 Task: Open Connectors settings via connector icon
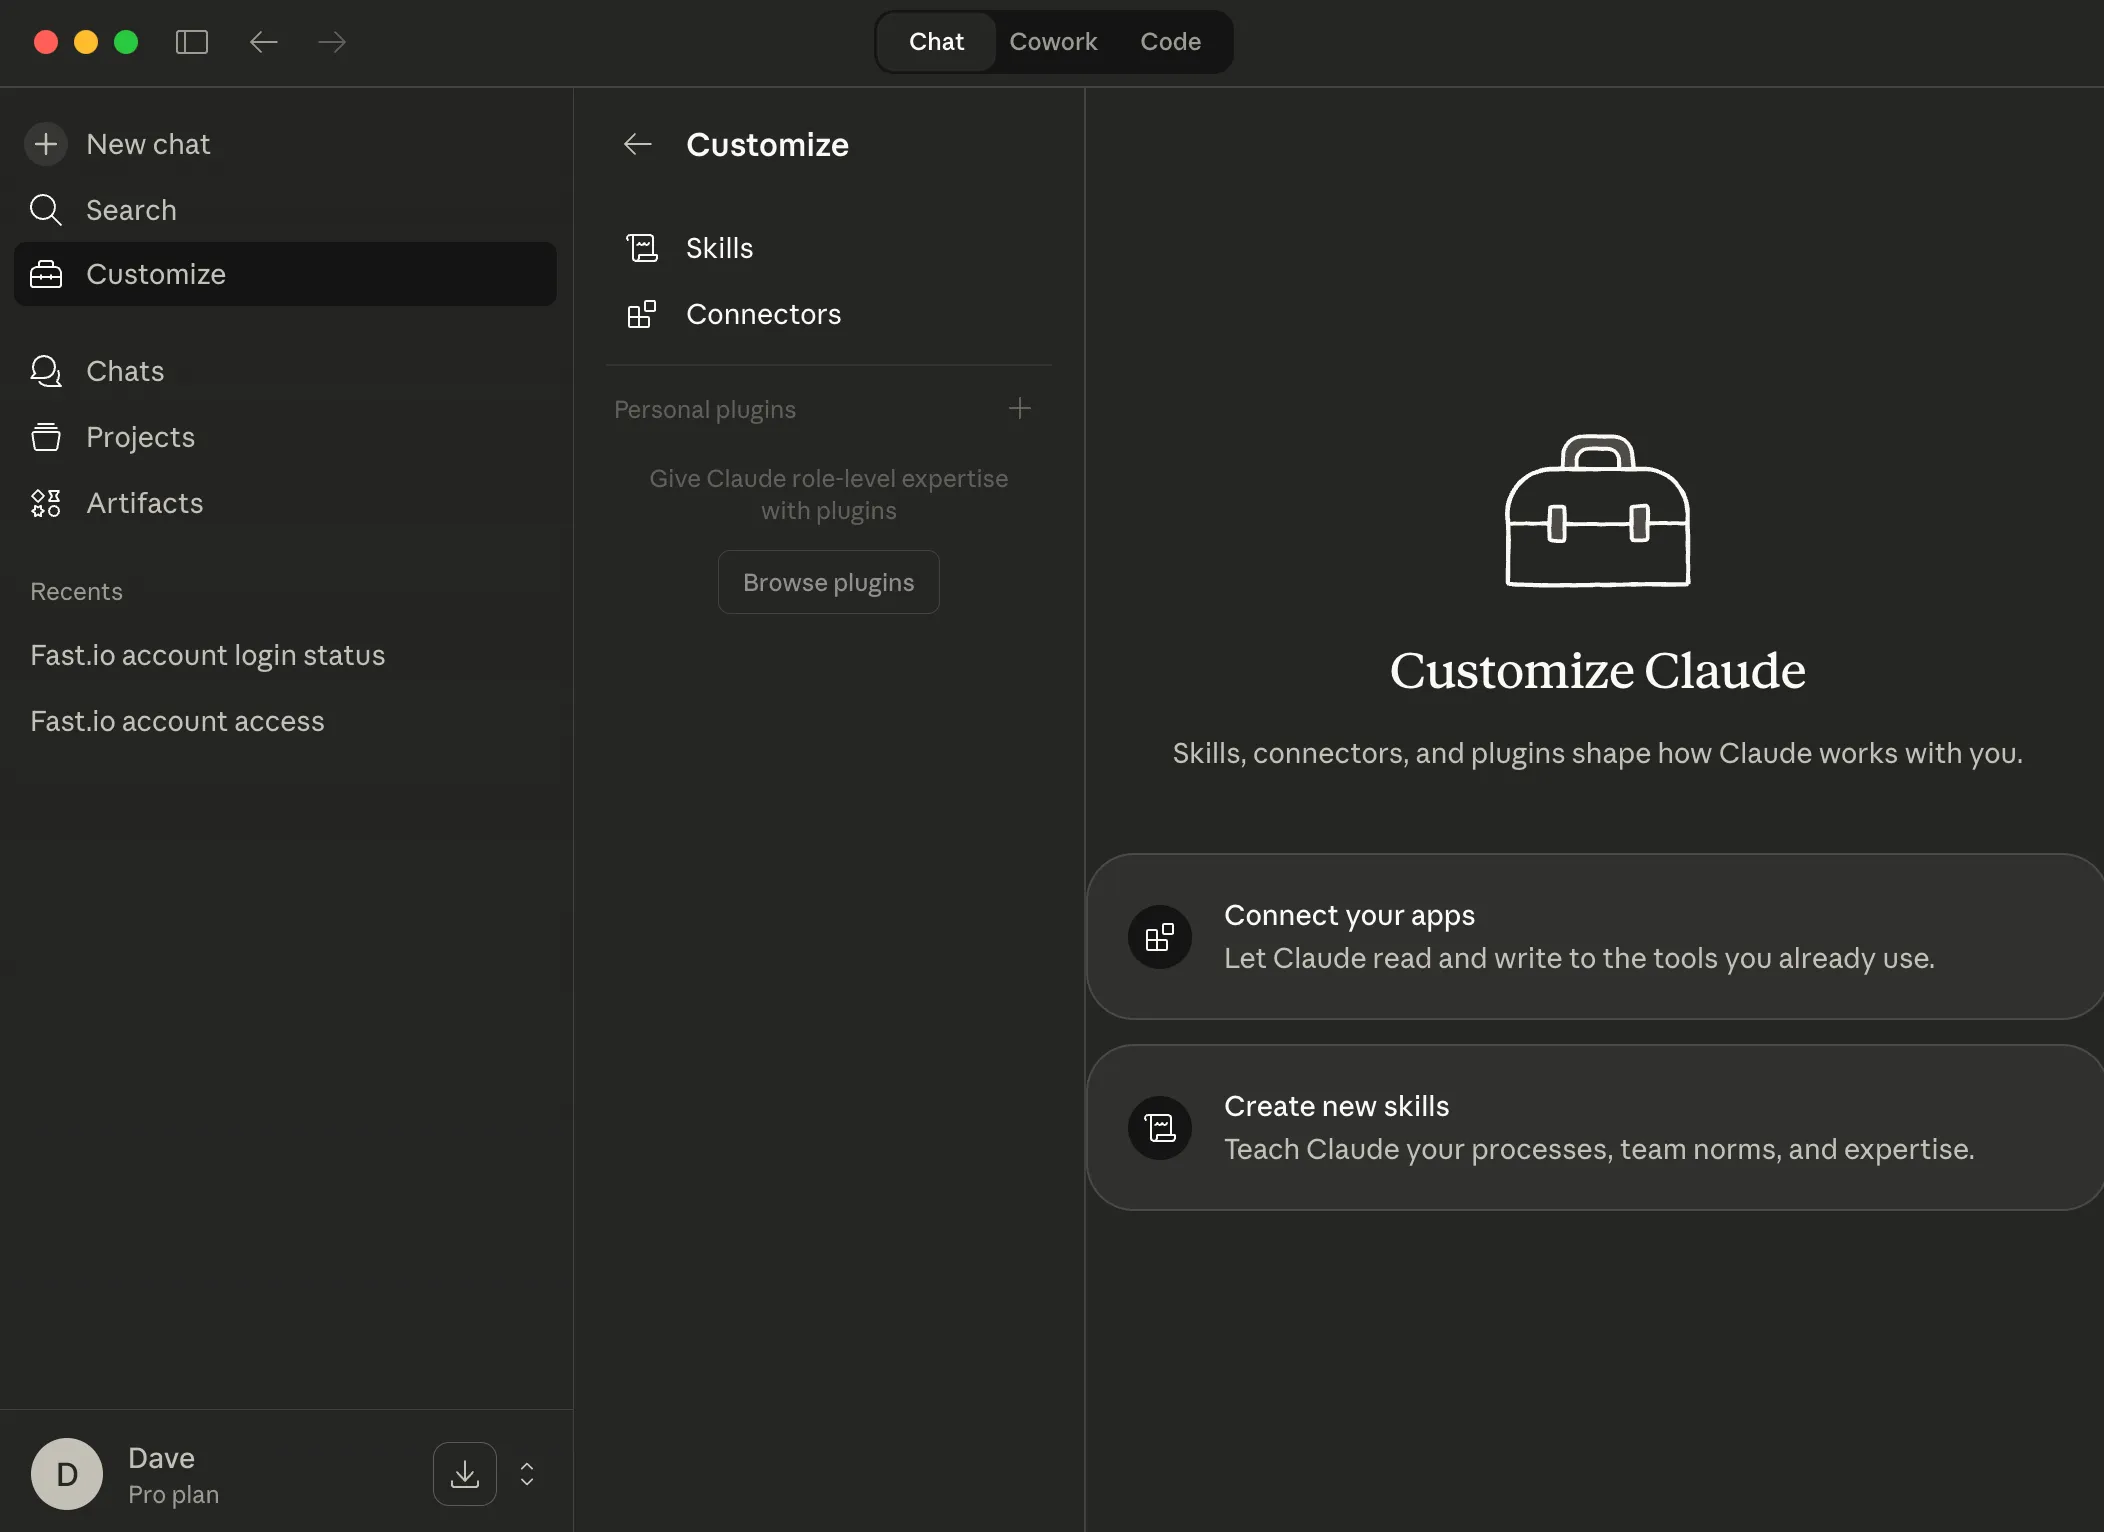tap(643, 314)
